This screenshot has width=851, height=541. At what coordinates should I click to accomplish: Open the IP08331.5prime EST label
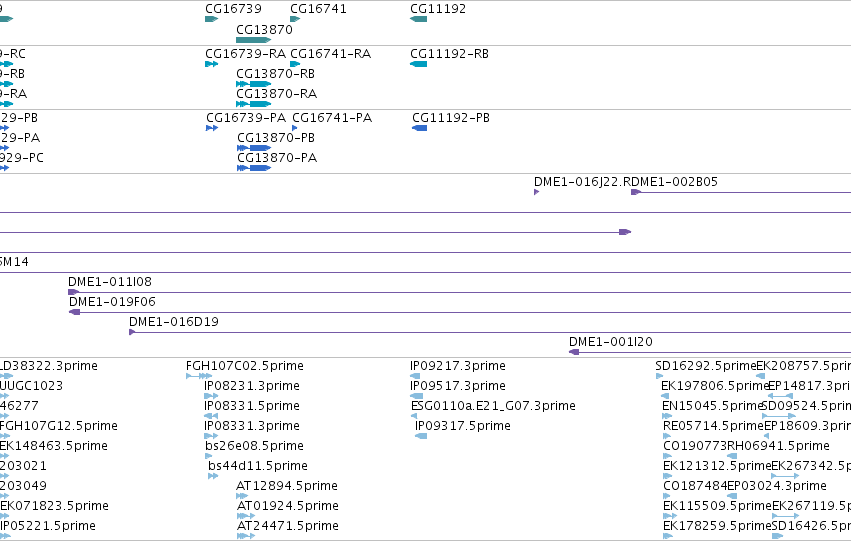point(252,406)
